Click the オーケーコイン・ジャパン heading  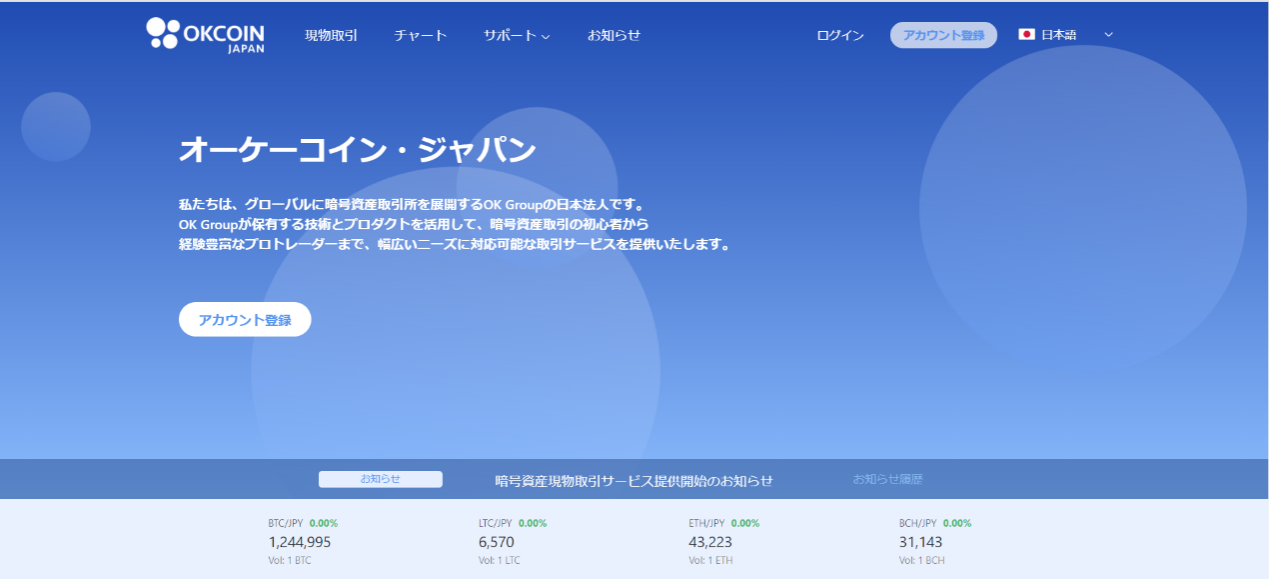click(x=357, y=150)
